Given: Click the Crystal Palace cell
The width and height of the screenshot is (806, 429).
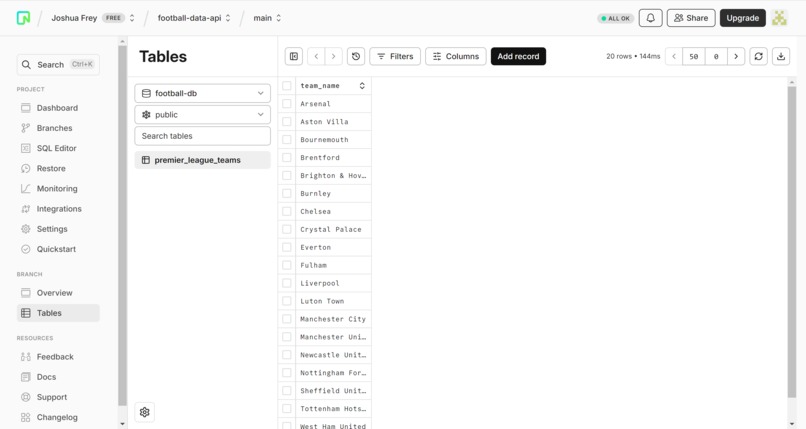Looking at the screenshot, I should 333,230.
